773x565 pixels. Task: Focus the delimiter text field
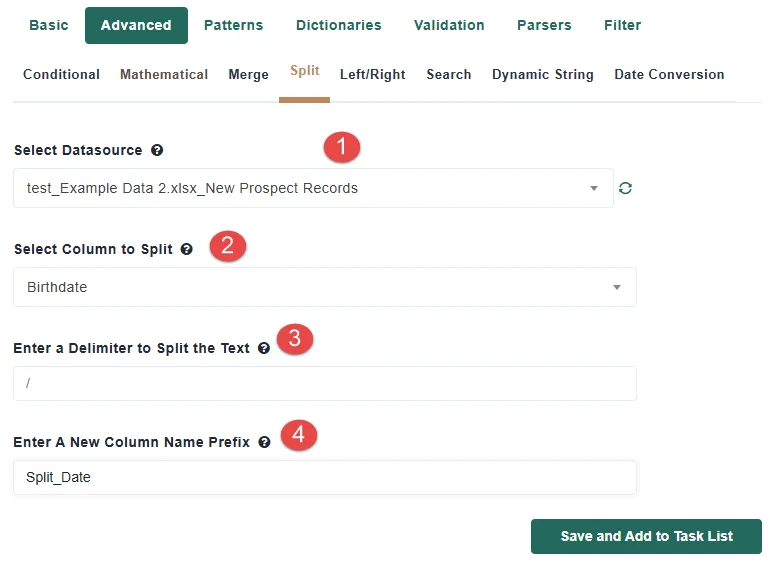coord(325,384)
